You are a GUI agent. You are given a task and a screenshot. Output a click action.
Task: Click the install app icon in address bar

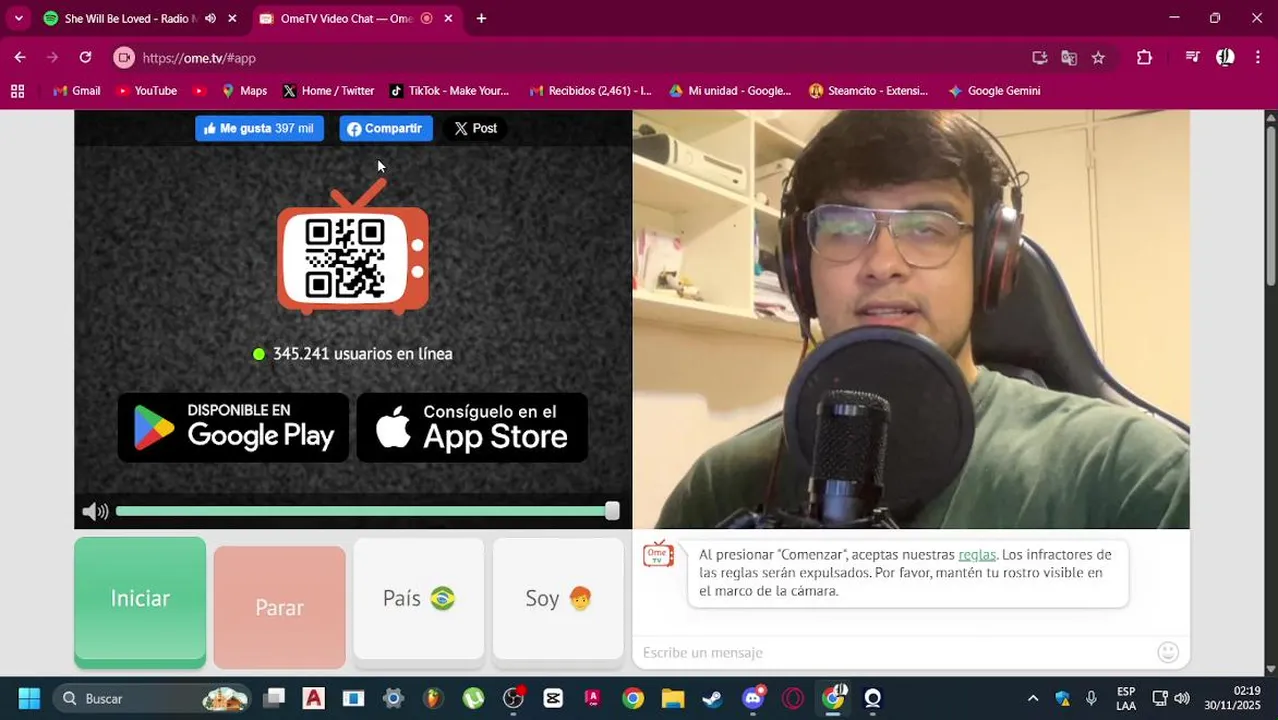pyautogui.click(x=1040, y=58)
